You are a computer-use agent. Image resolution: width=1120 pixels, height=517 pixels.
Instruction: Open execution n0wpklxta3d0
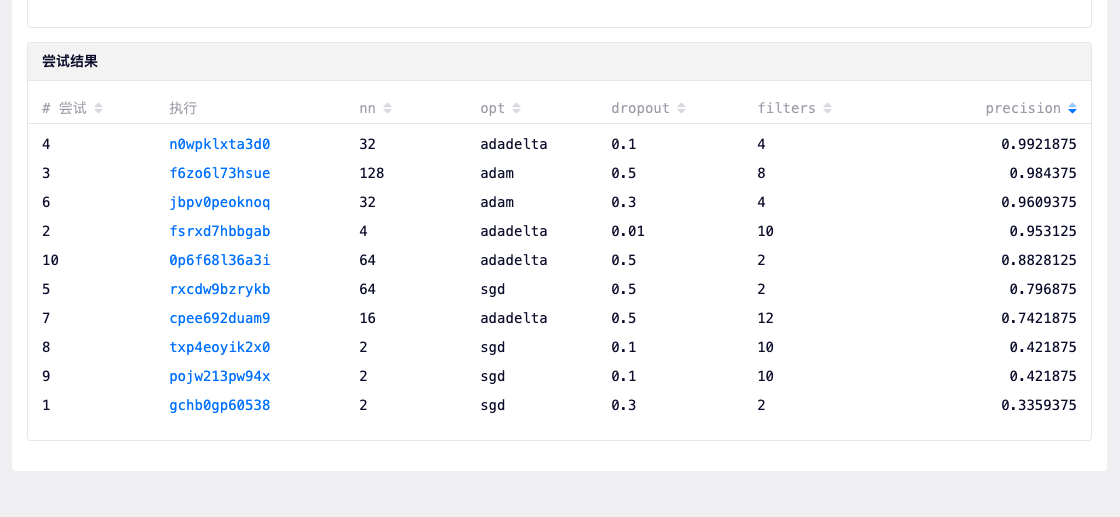(x=219, y=144)
